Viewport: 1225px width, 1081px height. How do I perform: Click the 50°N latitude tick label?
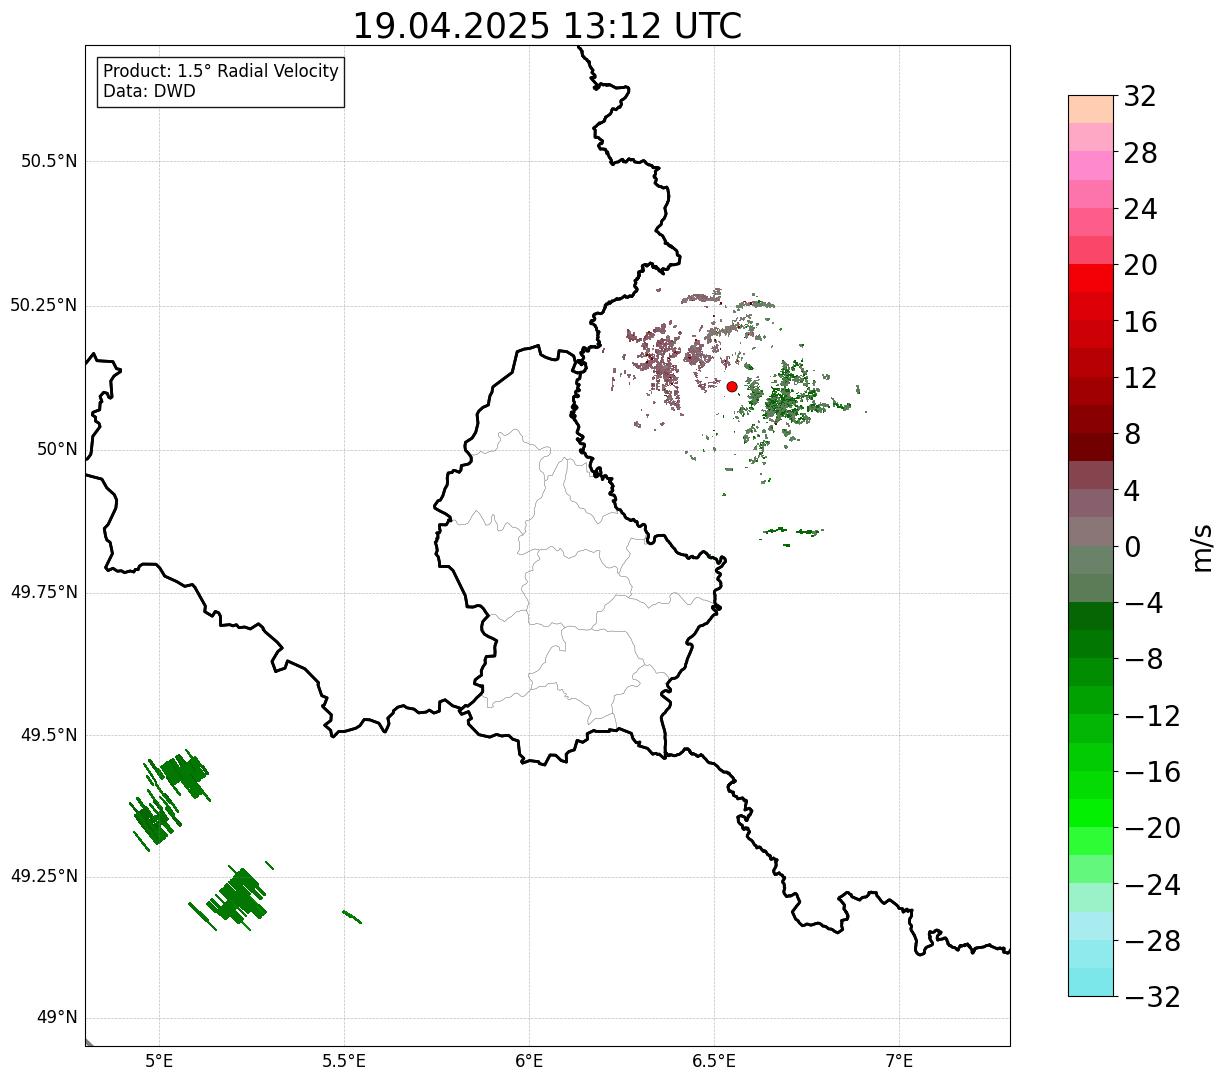(57, 450)
